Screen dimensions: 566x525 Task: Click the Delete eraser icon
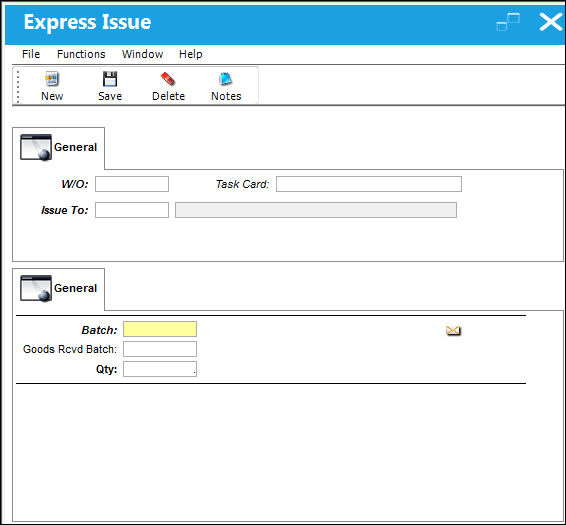(x=168, y=79)
